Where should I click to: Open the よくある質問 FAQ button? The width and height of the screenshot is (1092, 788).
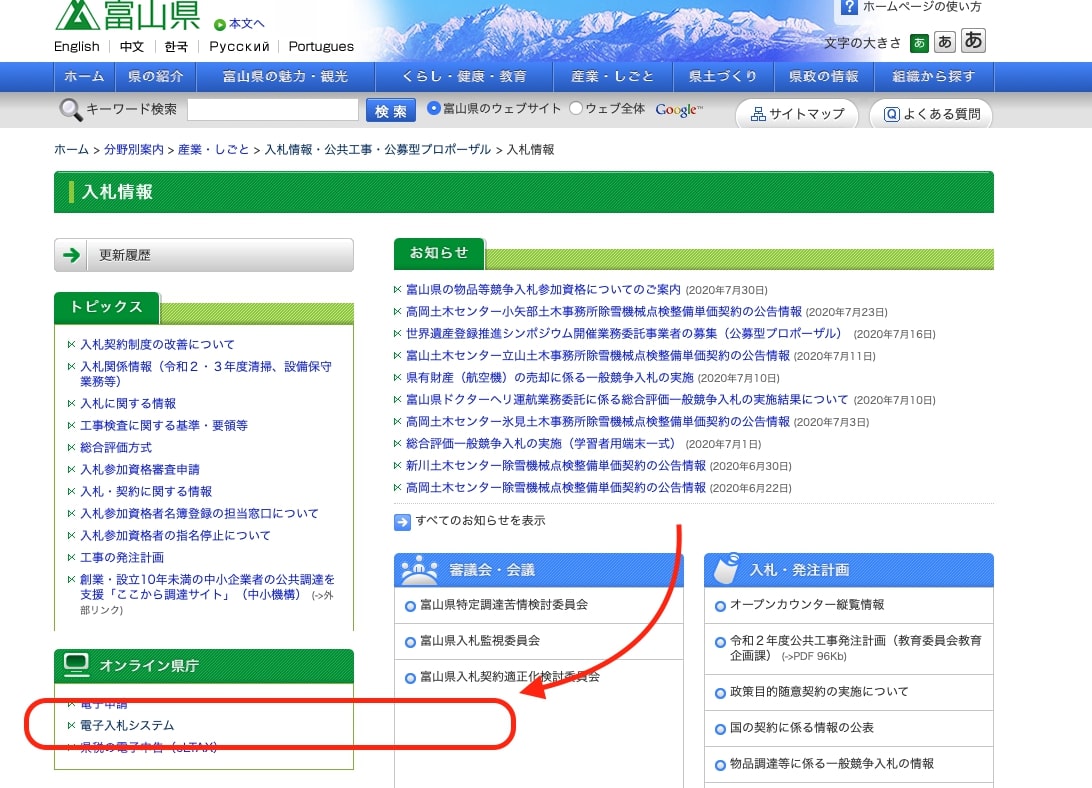pos(931,114)
